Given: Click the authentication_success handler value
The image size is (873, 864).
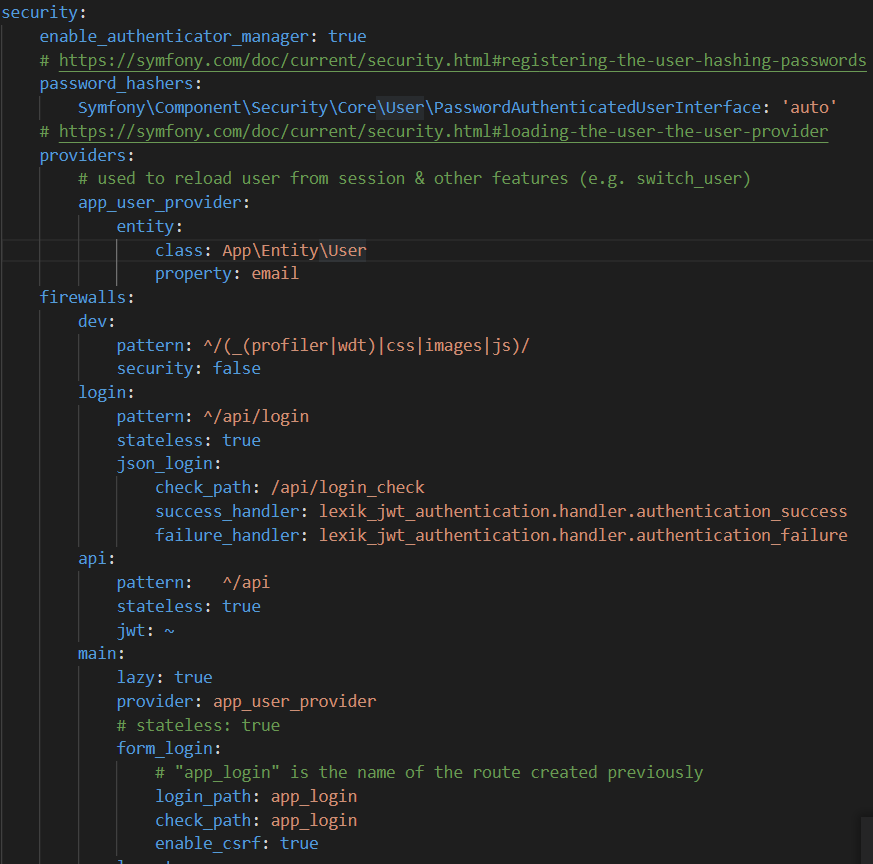Looking at the screenshot, I should pyautogui.click(x=583, y=512).
